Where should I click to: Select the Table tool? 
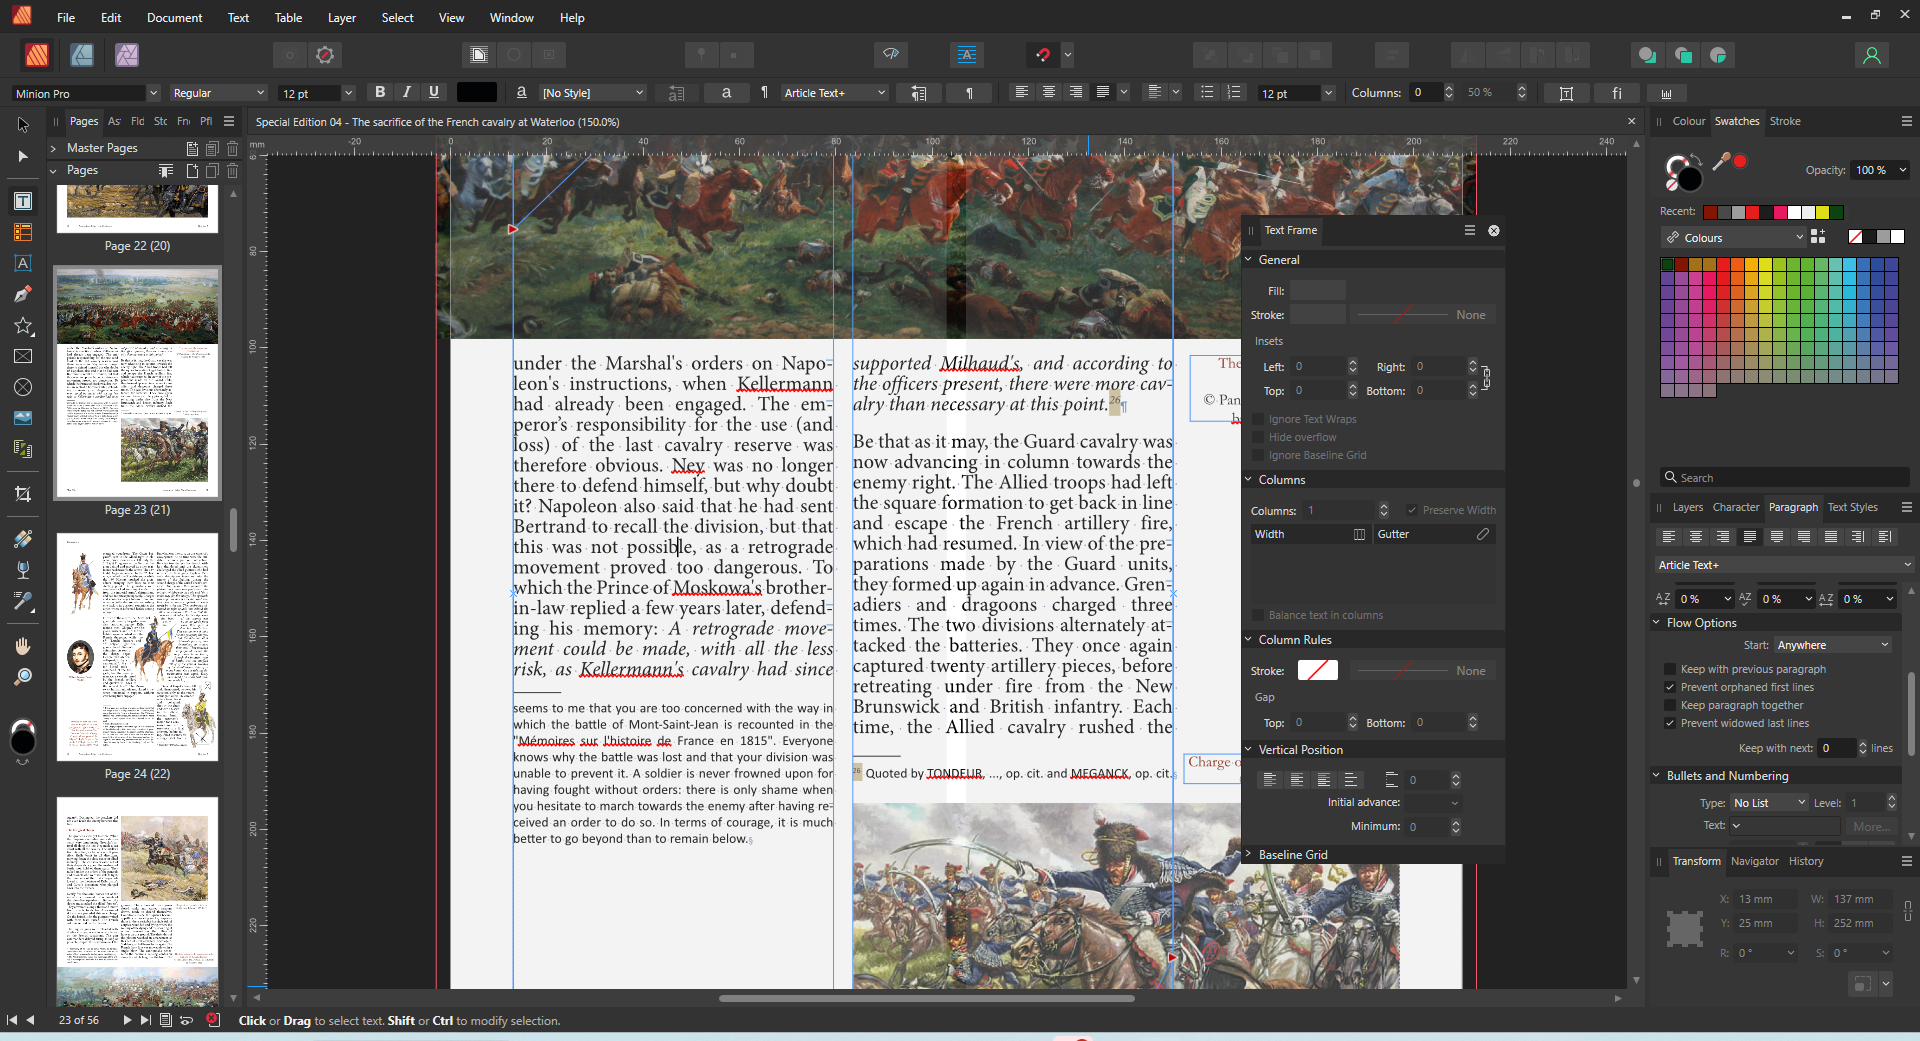(23, 232)
